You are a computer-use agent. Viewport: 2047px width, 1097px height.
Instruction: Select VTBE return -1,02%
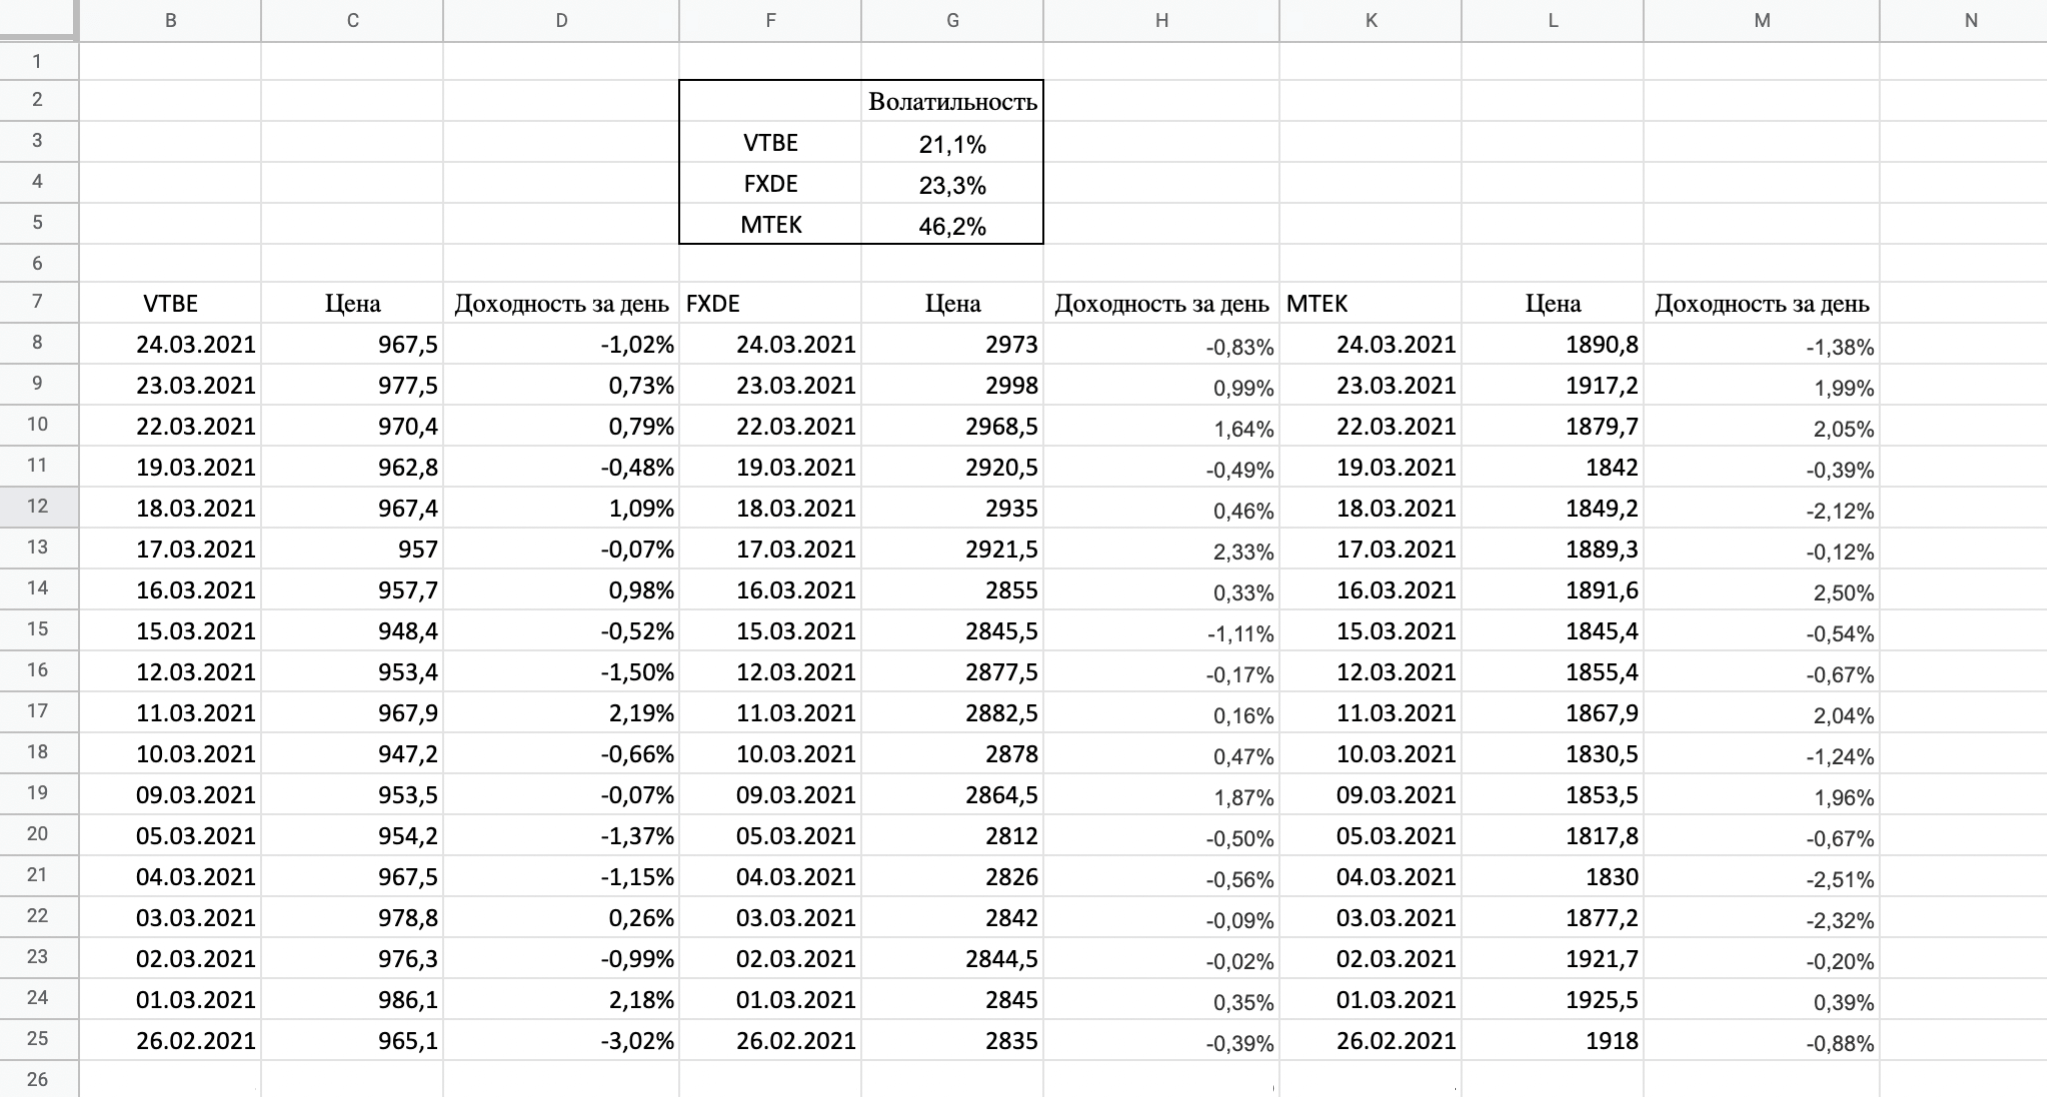[x=561, y=344]
